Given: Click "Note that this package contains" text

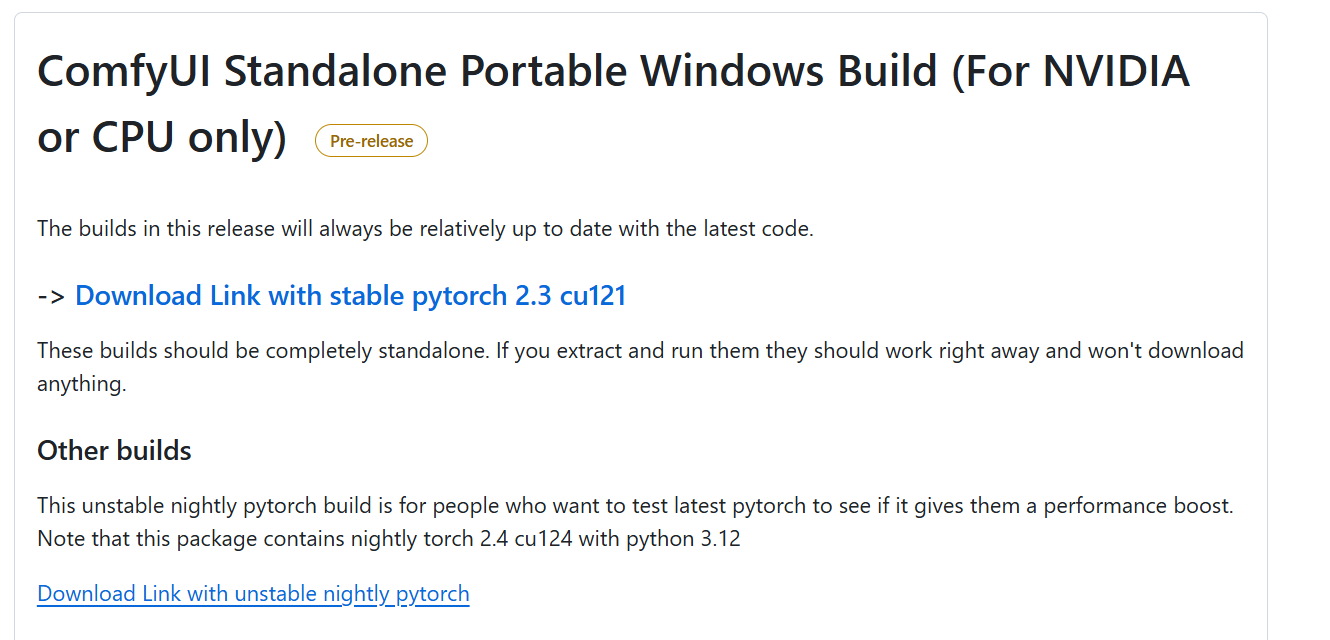Looking at the screenshot, I should [190, 539].
